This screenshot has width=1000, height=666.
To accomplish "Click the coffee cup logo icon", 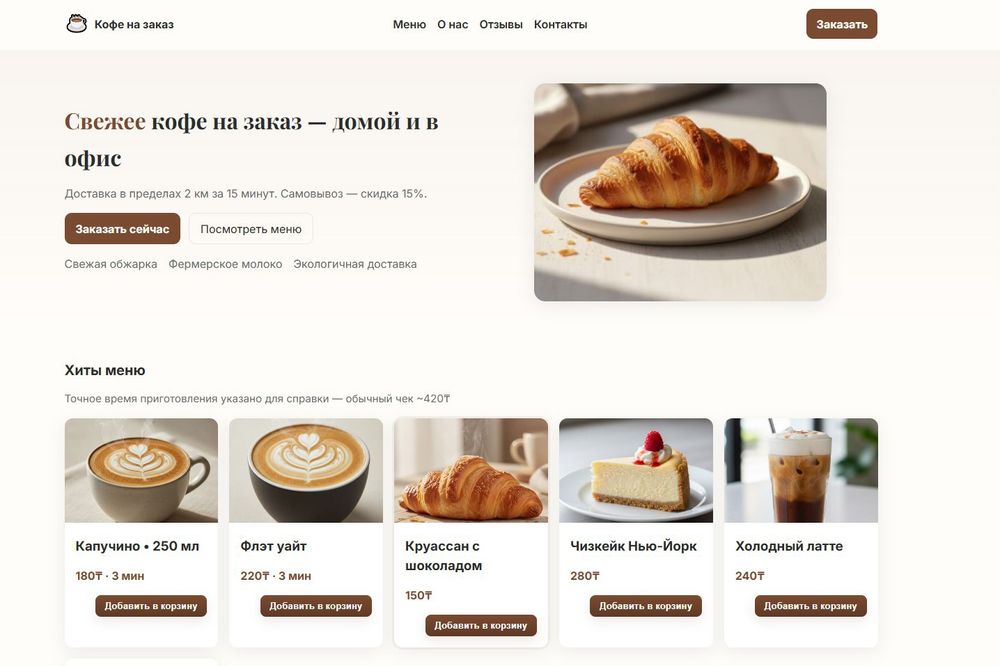I will (77, 24).
